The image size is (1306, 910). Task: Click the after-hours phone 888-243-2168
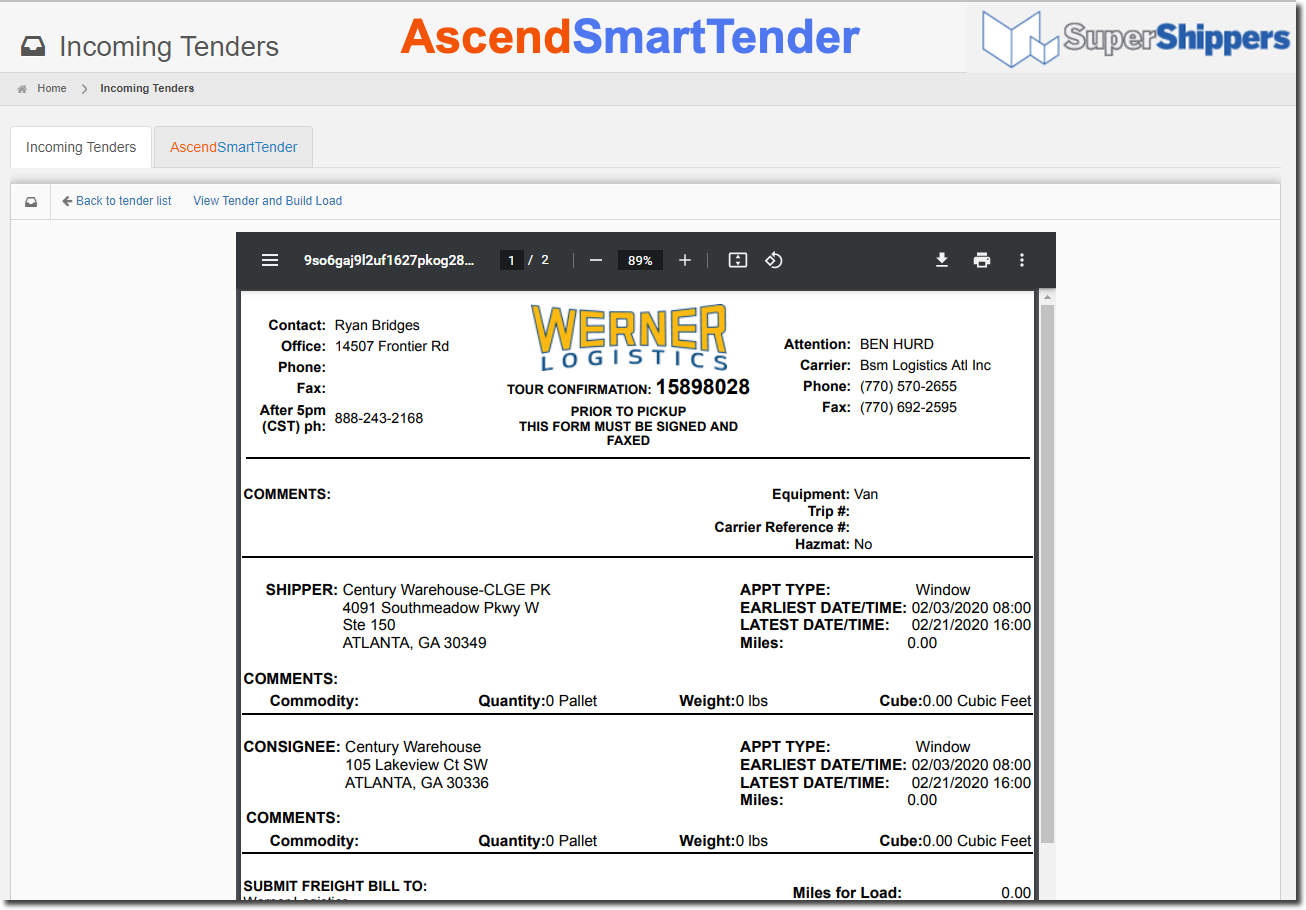tap(379, 418)
